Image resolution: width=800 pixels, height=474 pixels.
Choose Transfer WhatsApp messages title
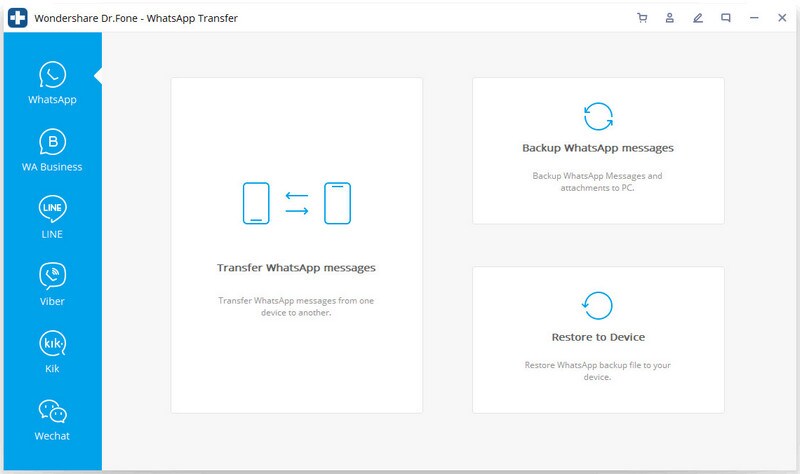(296, 268)
